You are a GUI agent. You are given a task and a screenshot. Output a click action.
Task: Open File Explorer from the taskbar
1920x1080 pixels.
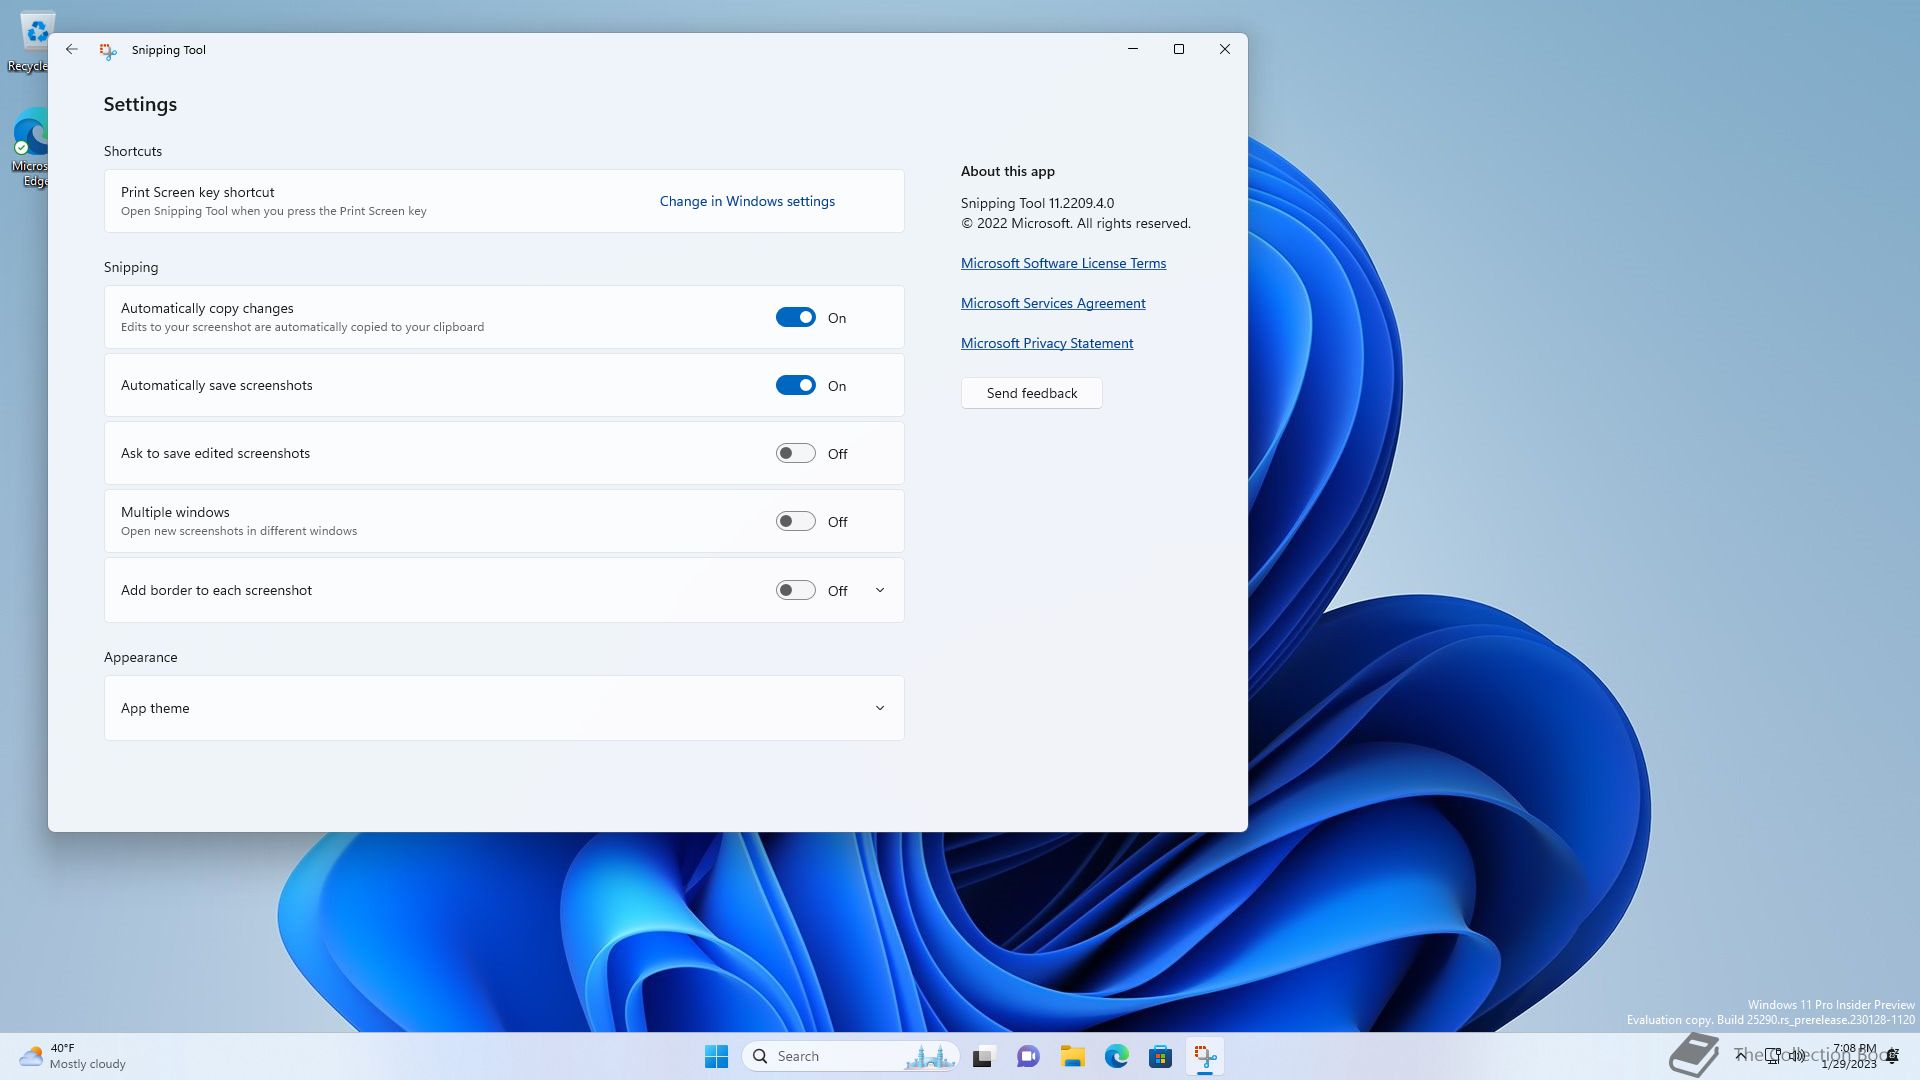1072,1056
